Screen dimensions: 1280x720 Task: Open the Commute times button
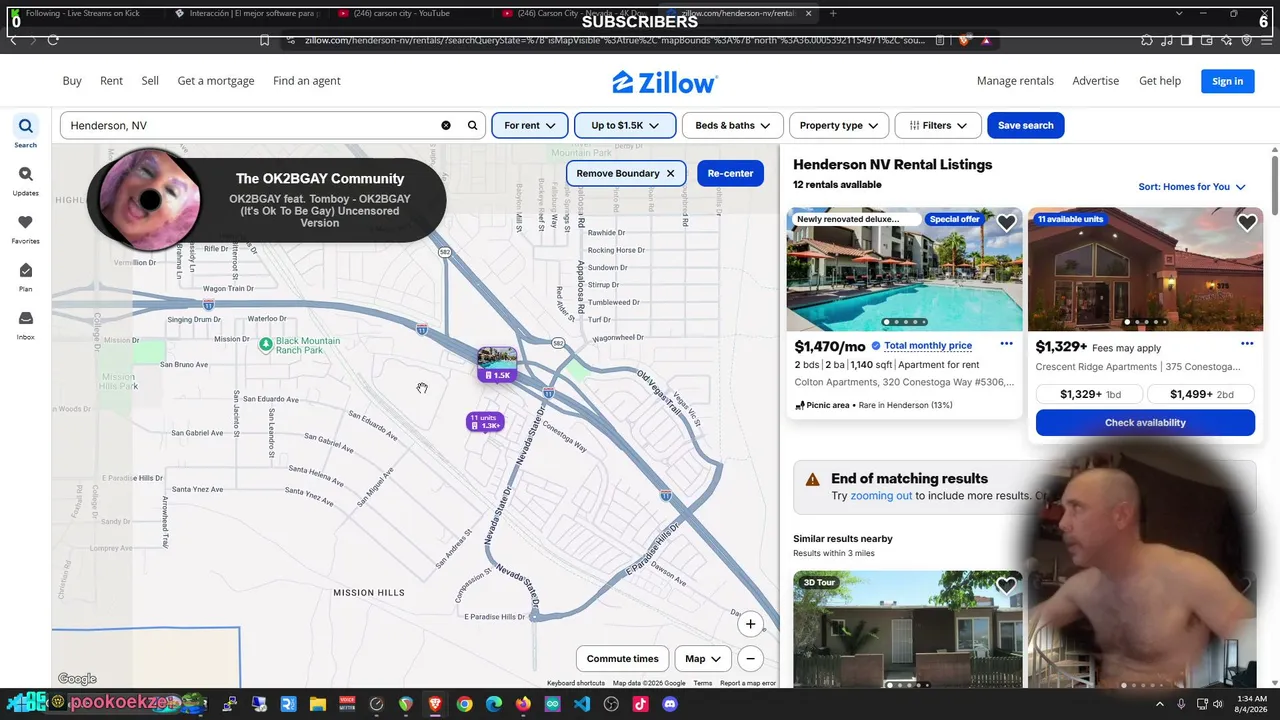(x=622, y=658)
